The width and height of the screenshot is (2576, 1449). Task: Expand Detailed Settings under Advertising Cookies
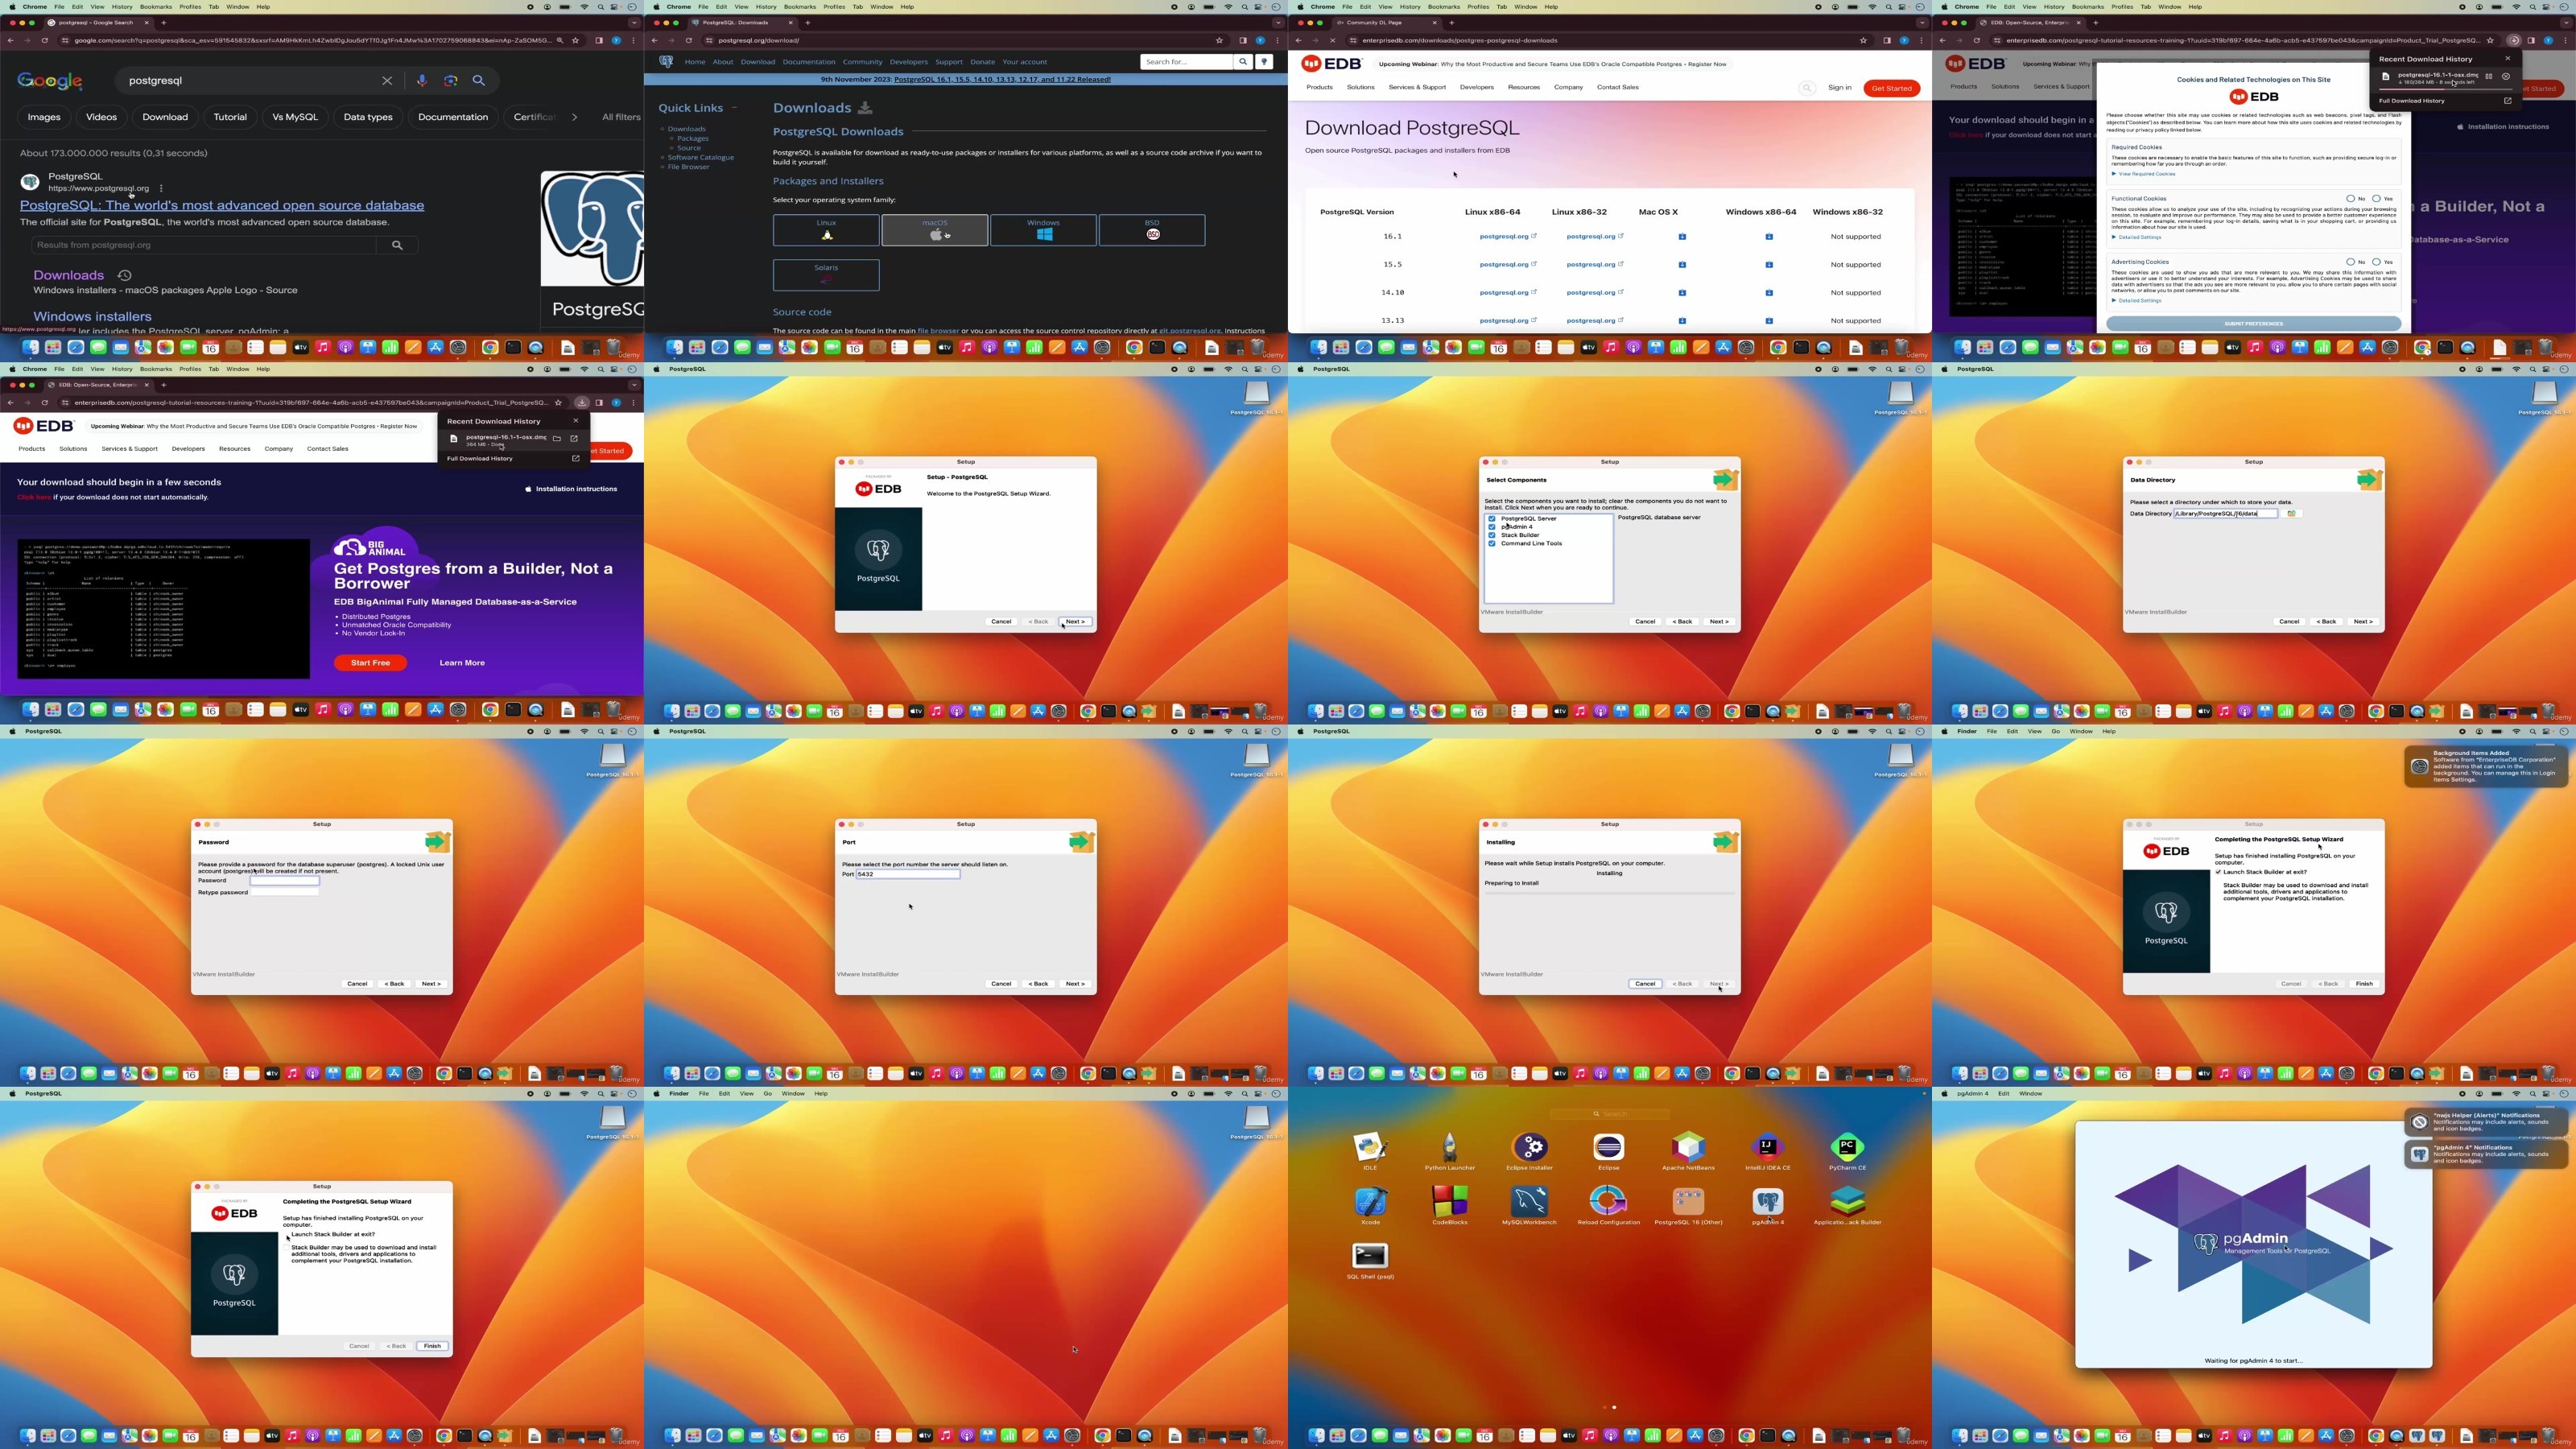tap(2137, 300)
